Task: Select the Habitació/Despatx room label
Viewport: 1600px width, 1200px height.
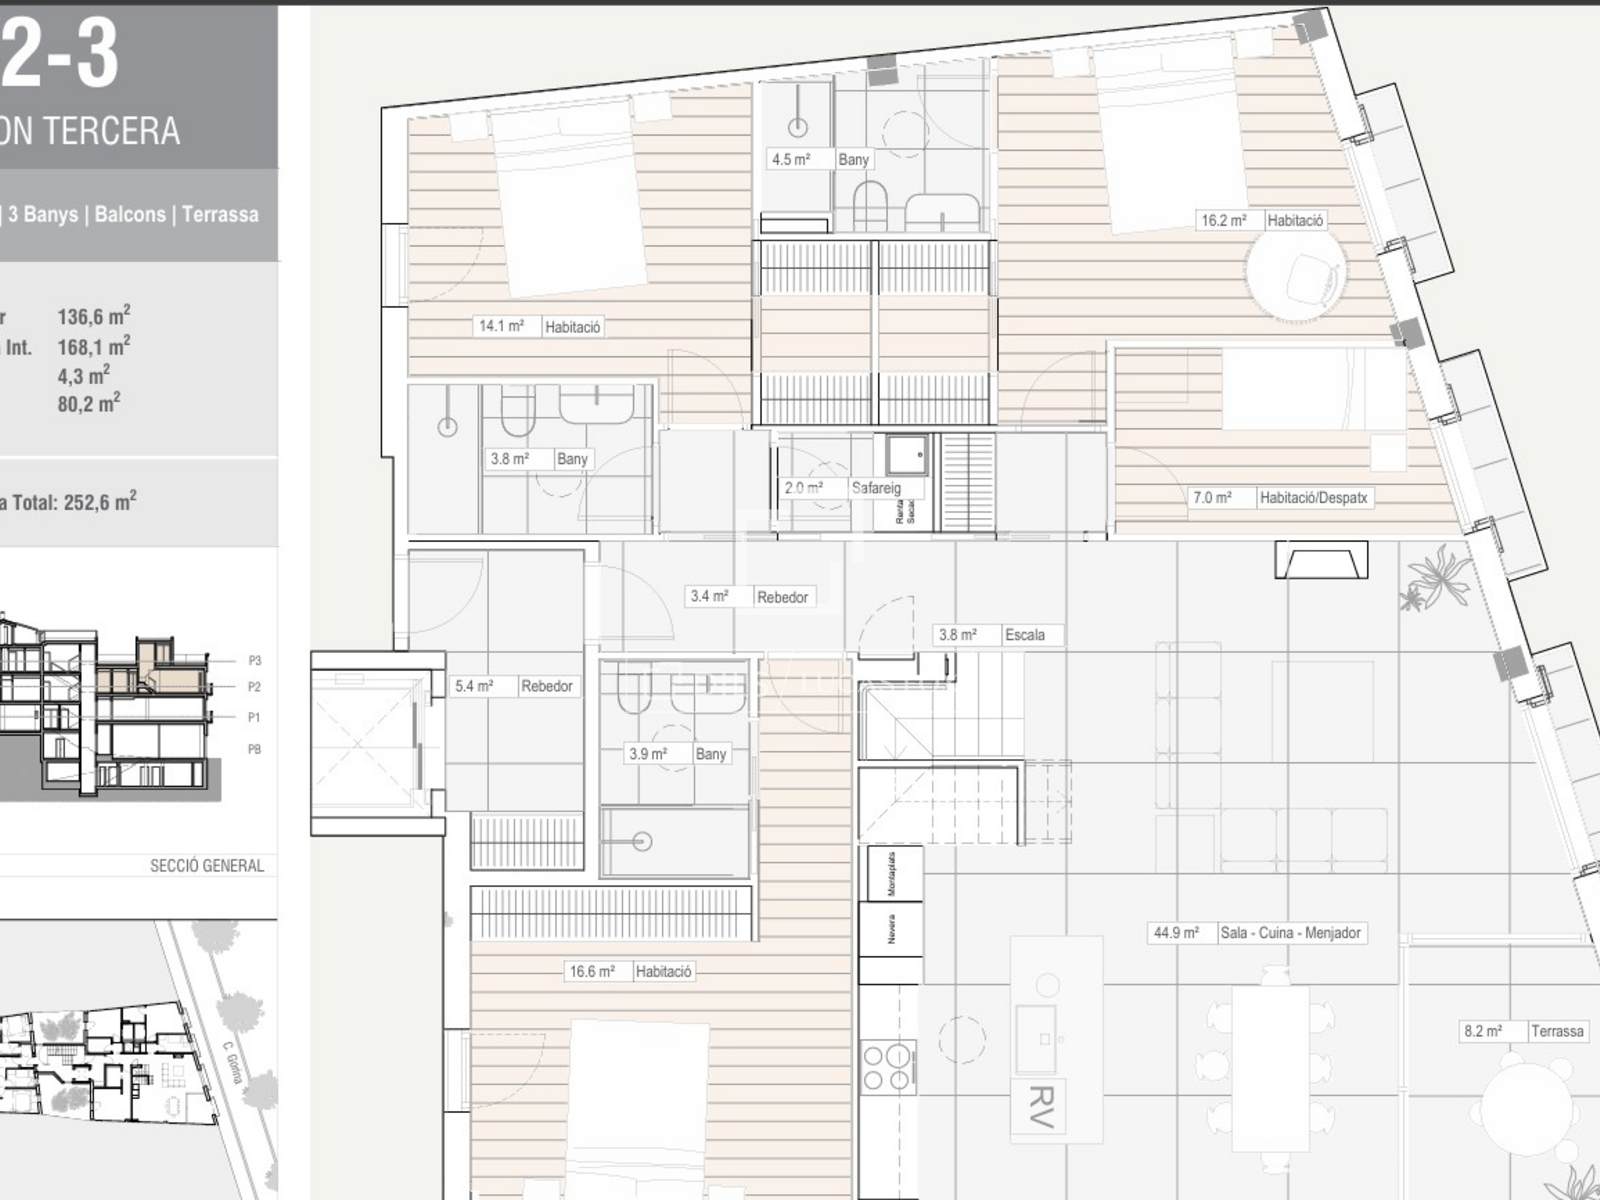Action: tap(1312, 498)
